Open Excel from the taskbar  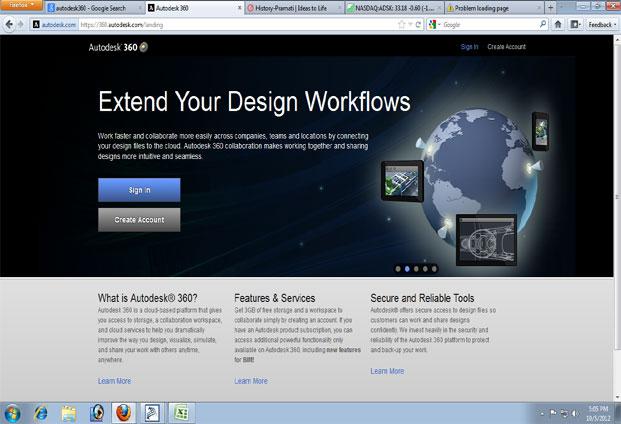click(x=181, y=413)
